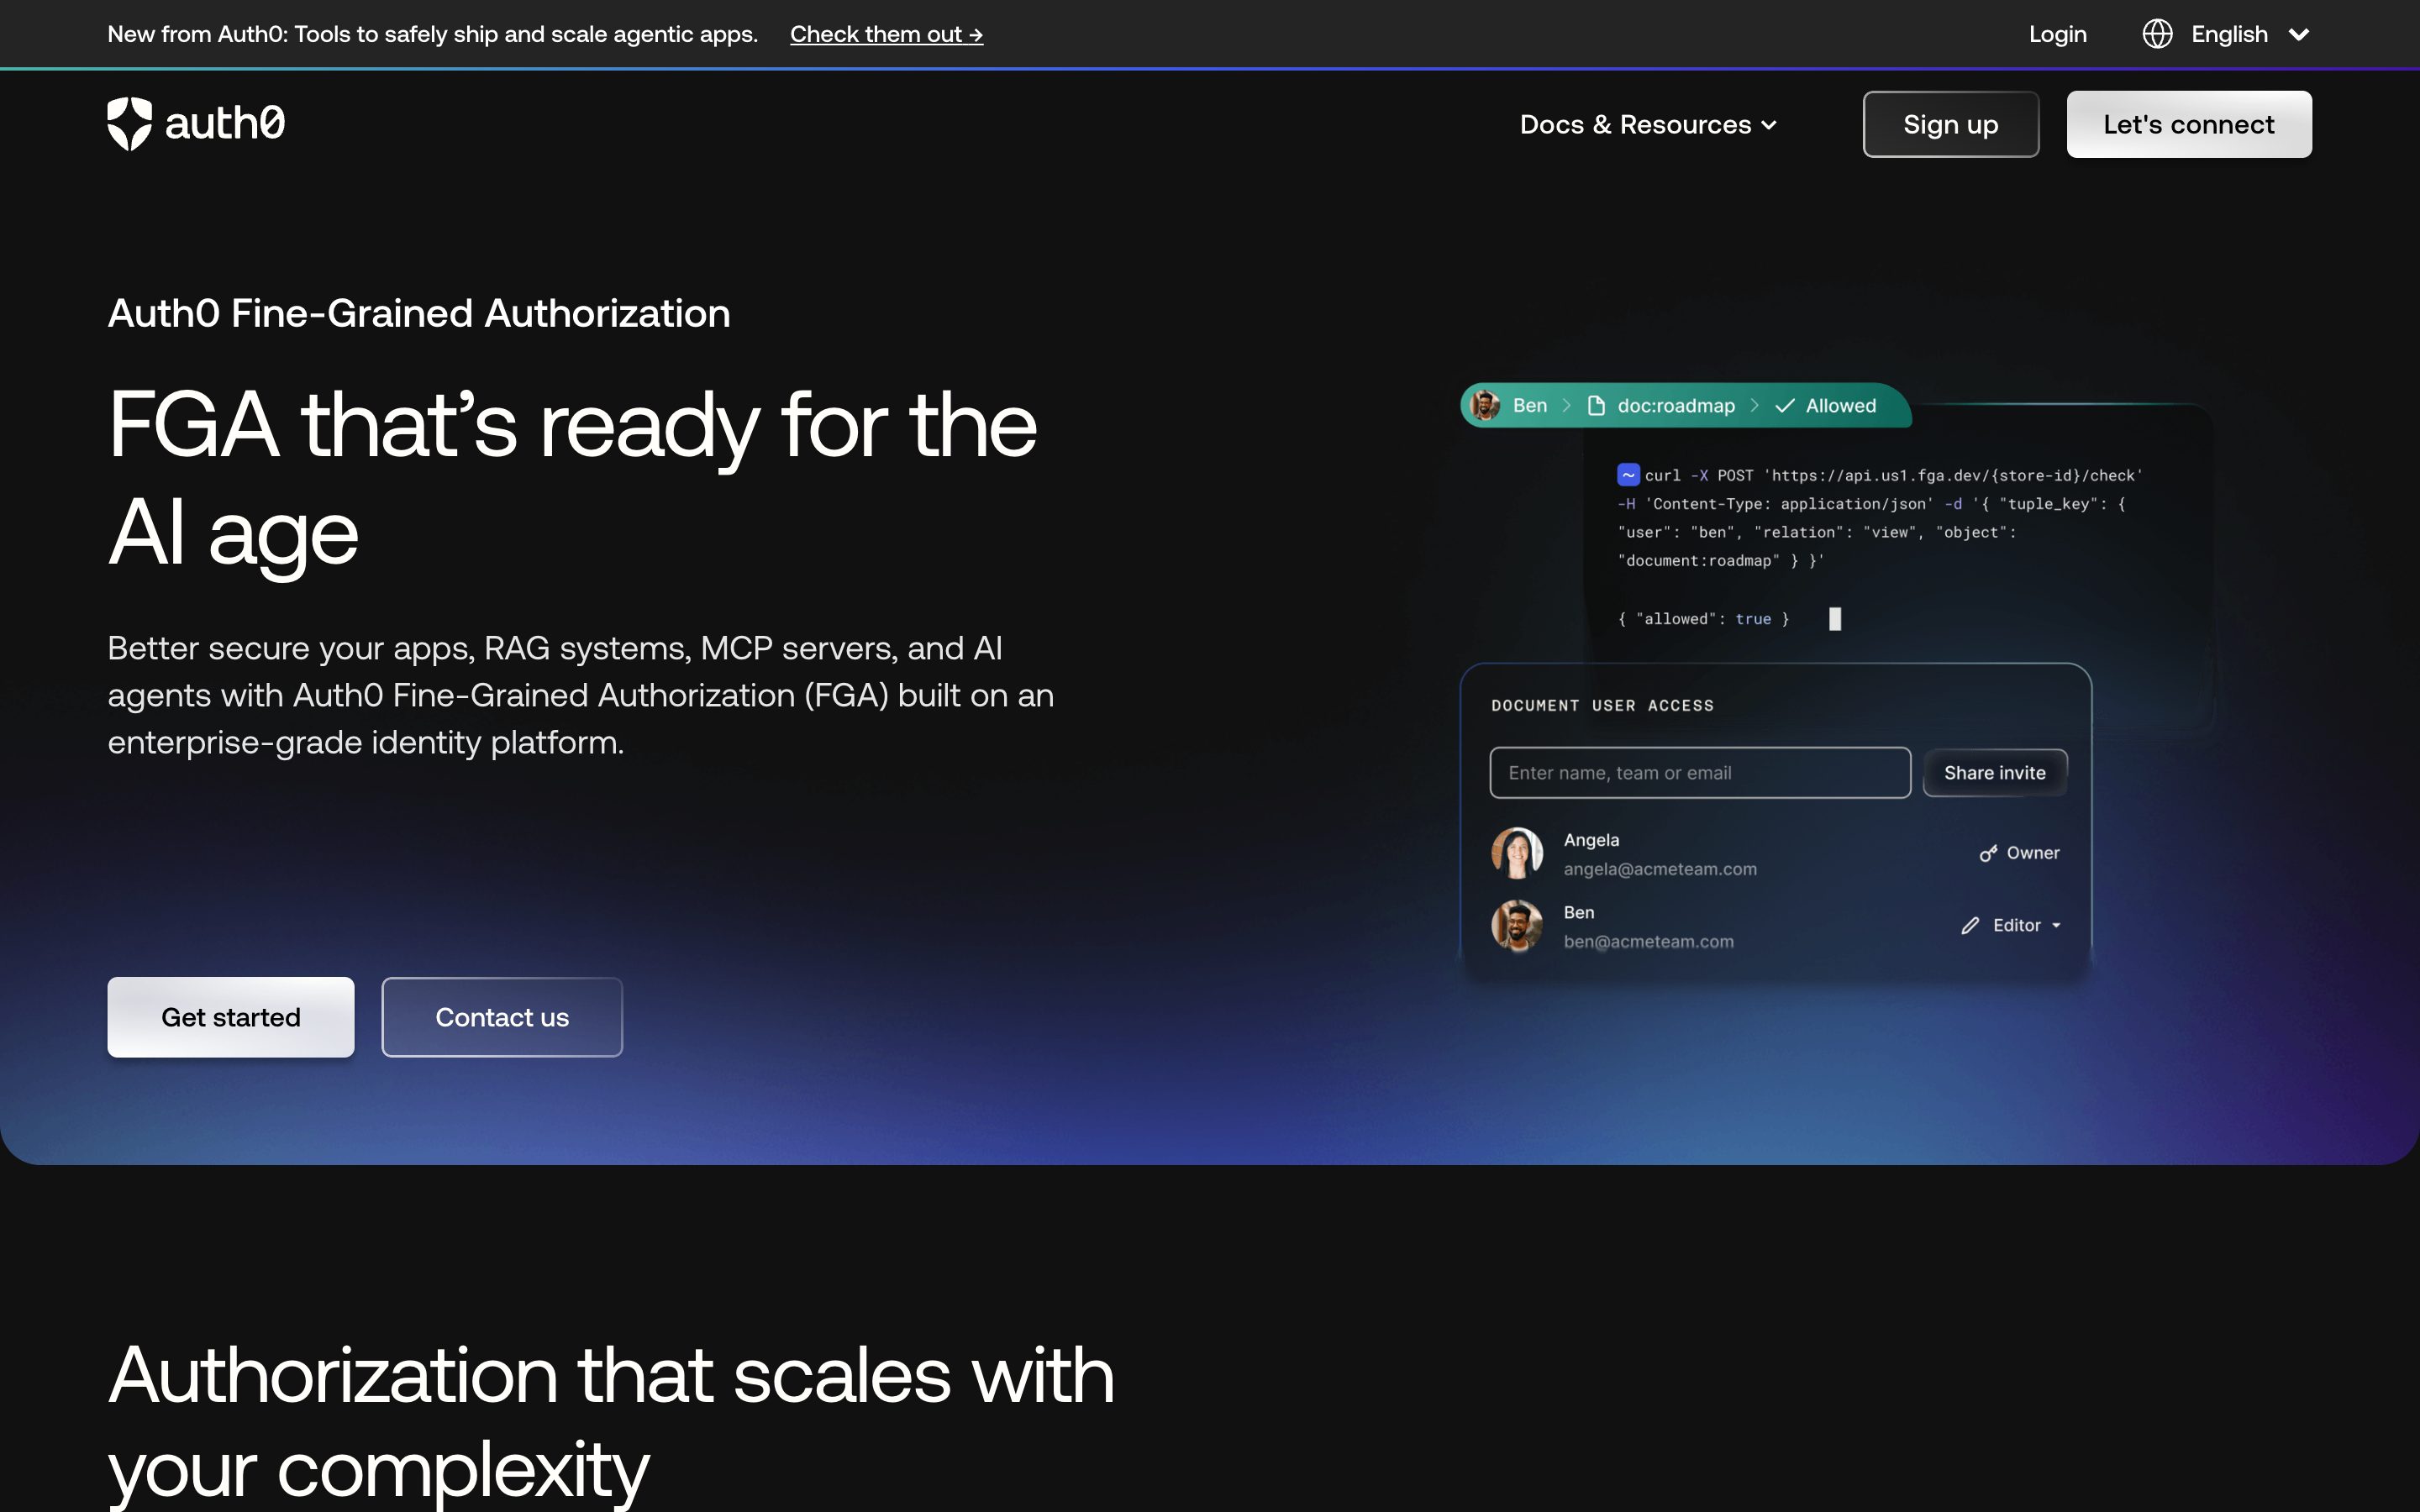2420x1512 pixels.
Task: Click the globe language icon
Action: click(x=2157, y=34)
